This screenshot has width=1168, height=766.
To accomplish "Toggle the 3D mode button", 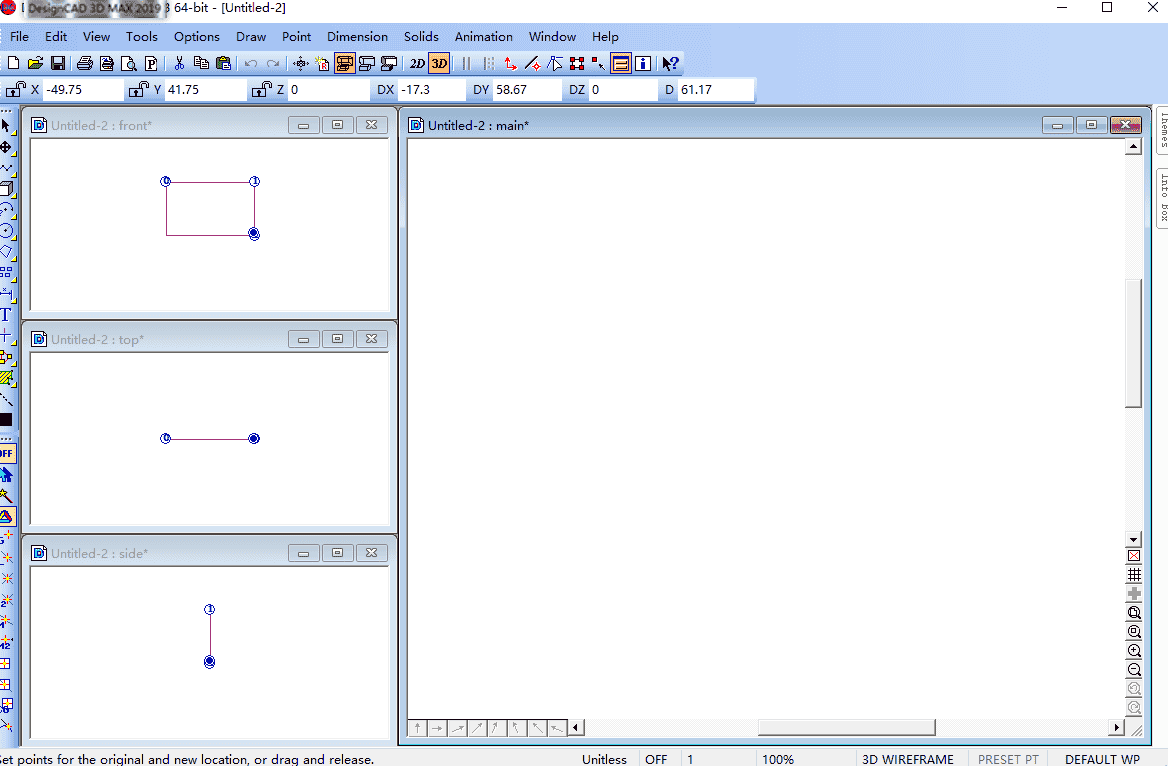I will tap(439, 63).
